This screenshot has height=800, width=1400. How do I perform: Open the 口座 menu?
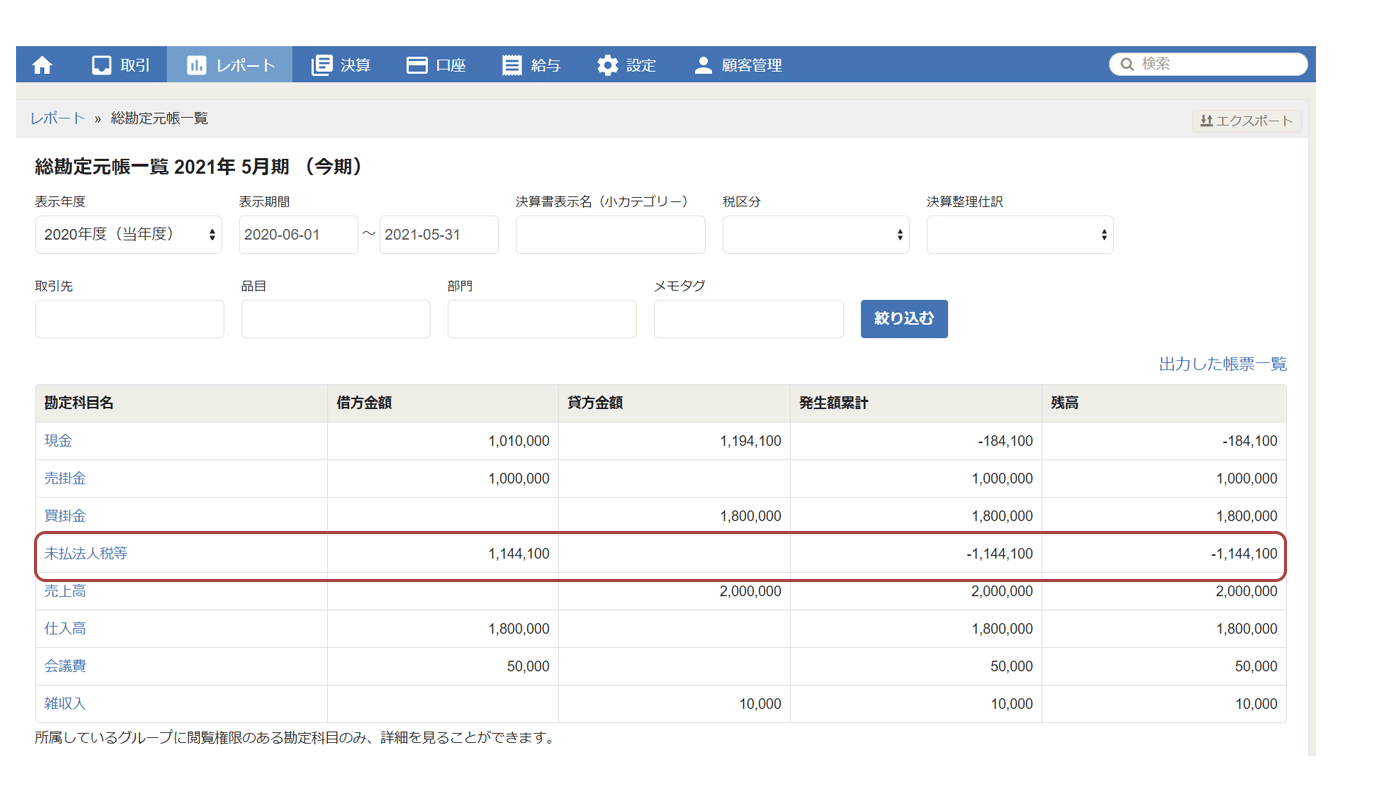click(436, 65)
